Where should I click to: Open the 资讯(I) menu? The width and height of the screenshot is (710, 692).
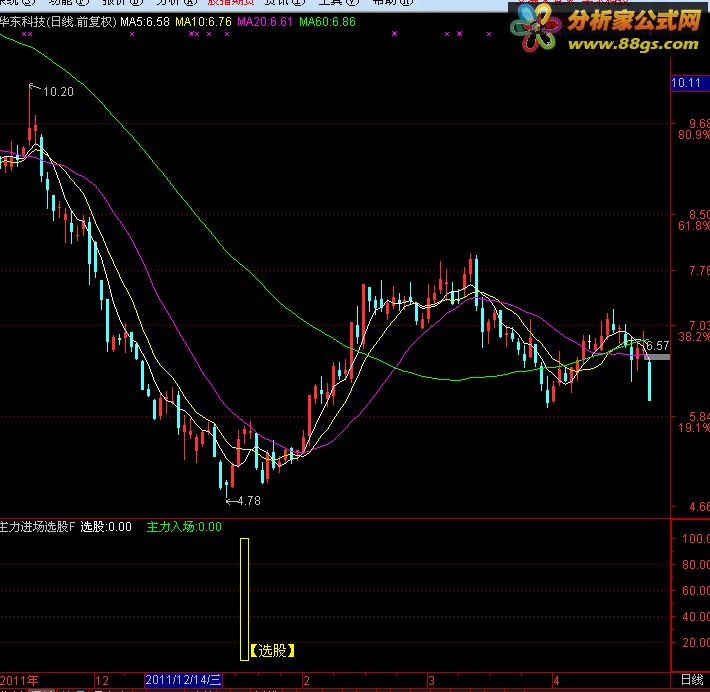click(x=285, y=2)
